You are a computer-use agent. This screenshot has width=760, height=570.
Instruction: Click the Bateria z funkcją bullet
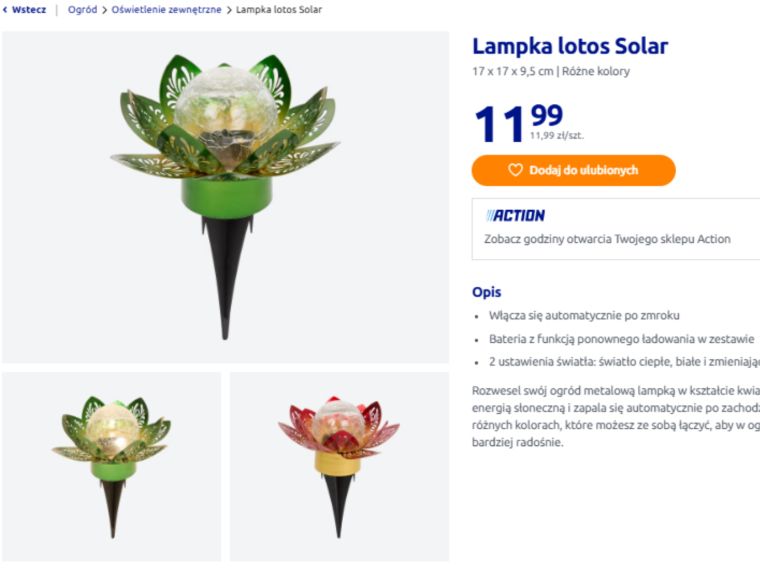(x=621, y=338)
